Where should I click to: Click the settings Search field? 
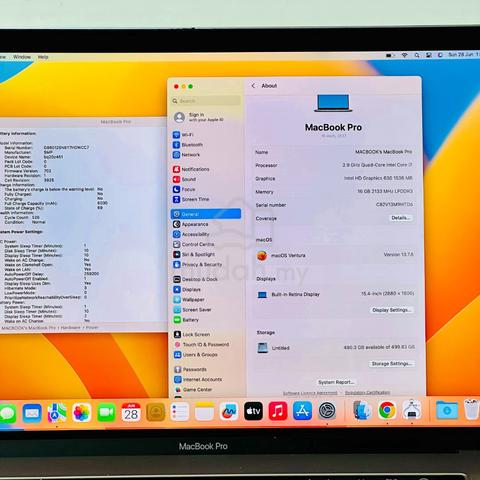[206, 101]
